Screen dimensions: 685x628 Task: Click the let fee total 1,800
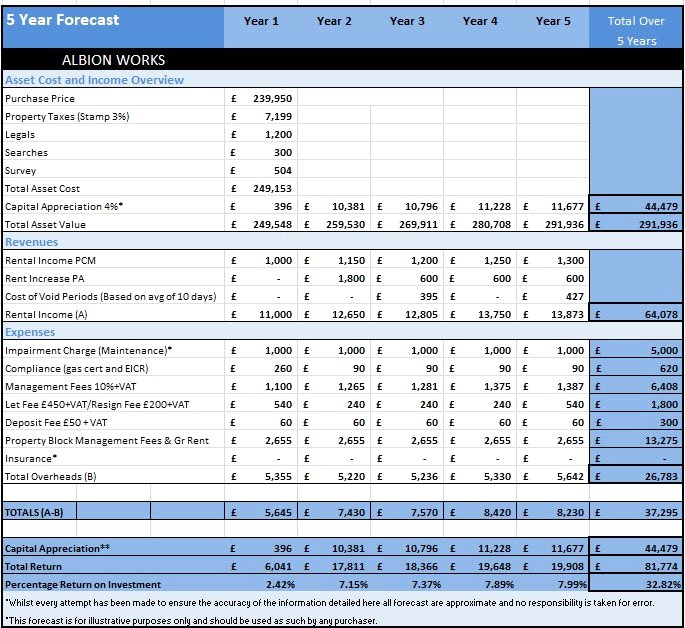tap(664, 404)
